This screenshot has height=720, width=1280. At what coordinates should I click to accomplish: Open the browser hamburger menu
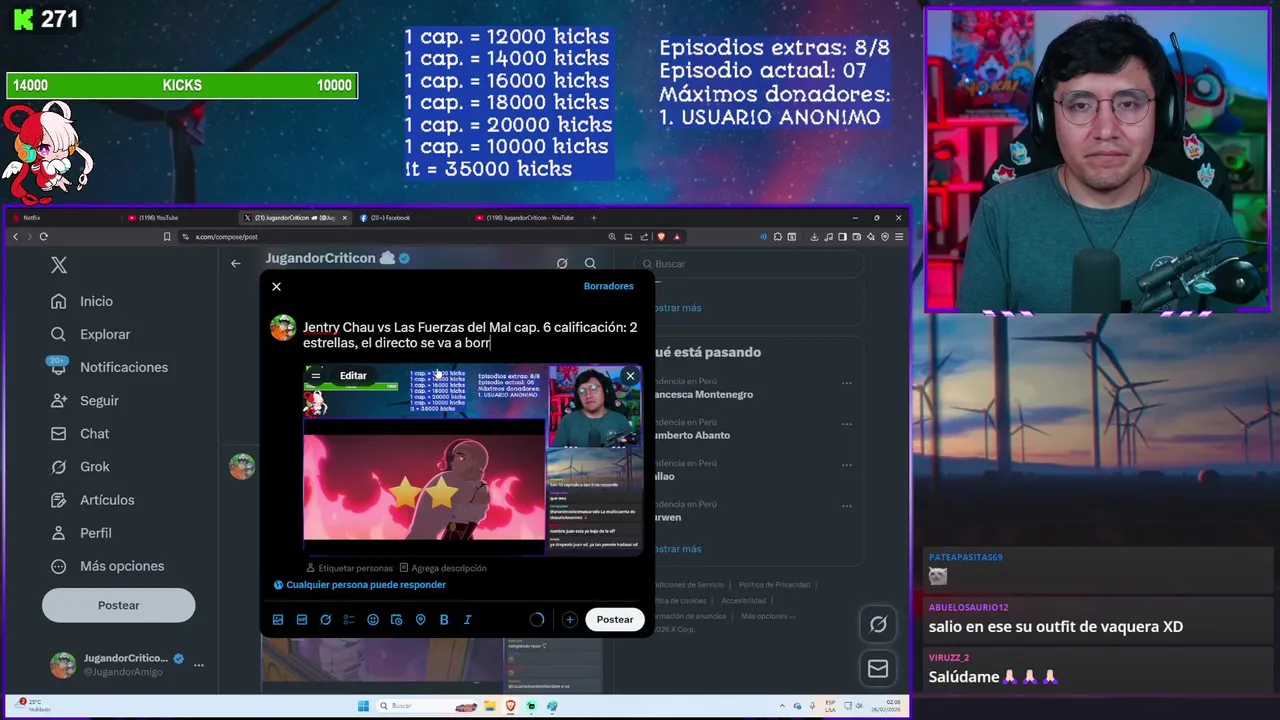(899, 237)
